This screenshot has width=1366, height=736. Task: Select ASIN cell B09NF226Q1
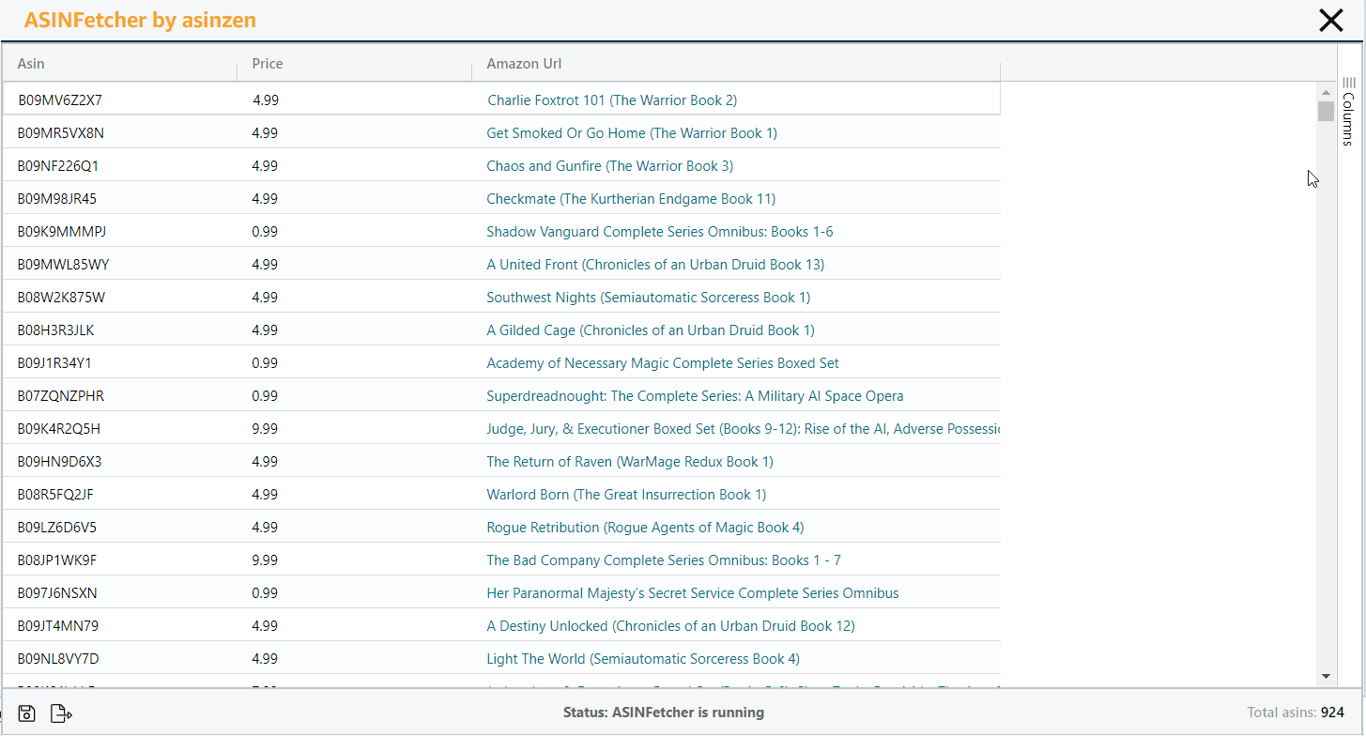[58, 166]
